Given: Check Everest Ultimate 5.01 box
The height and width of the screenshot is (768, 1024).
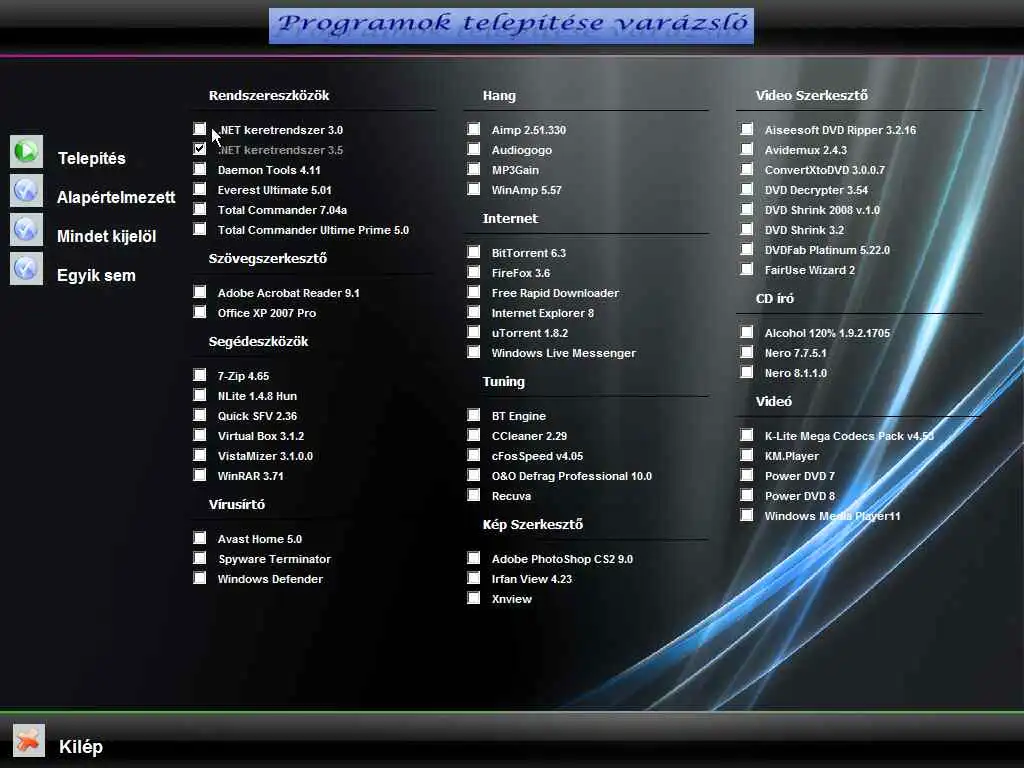Looking at the screenshot, I should [200, 189].
